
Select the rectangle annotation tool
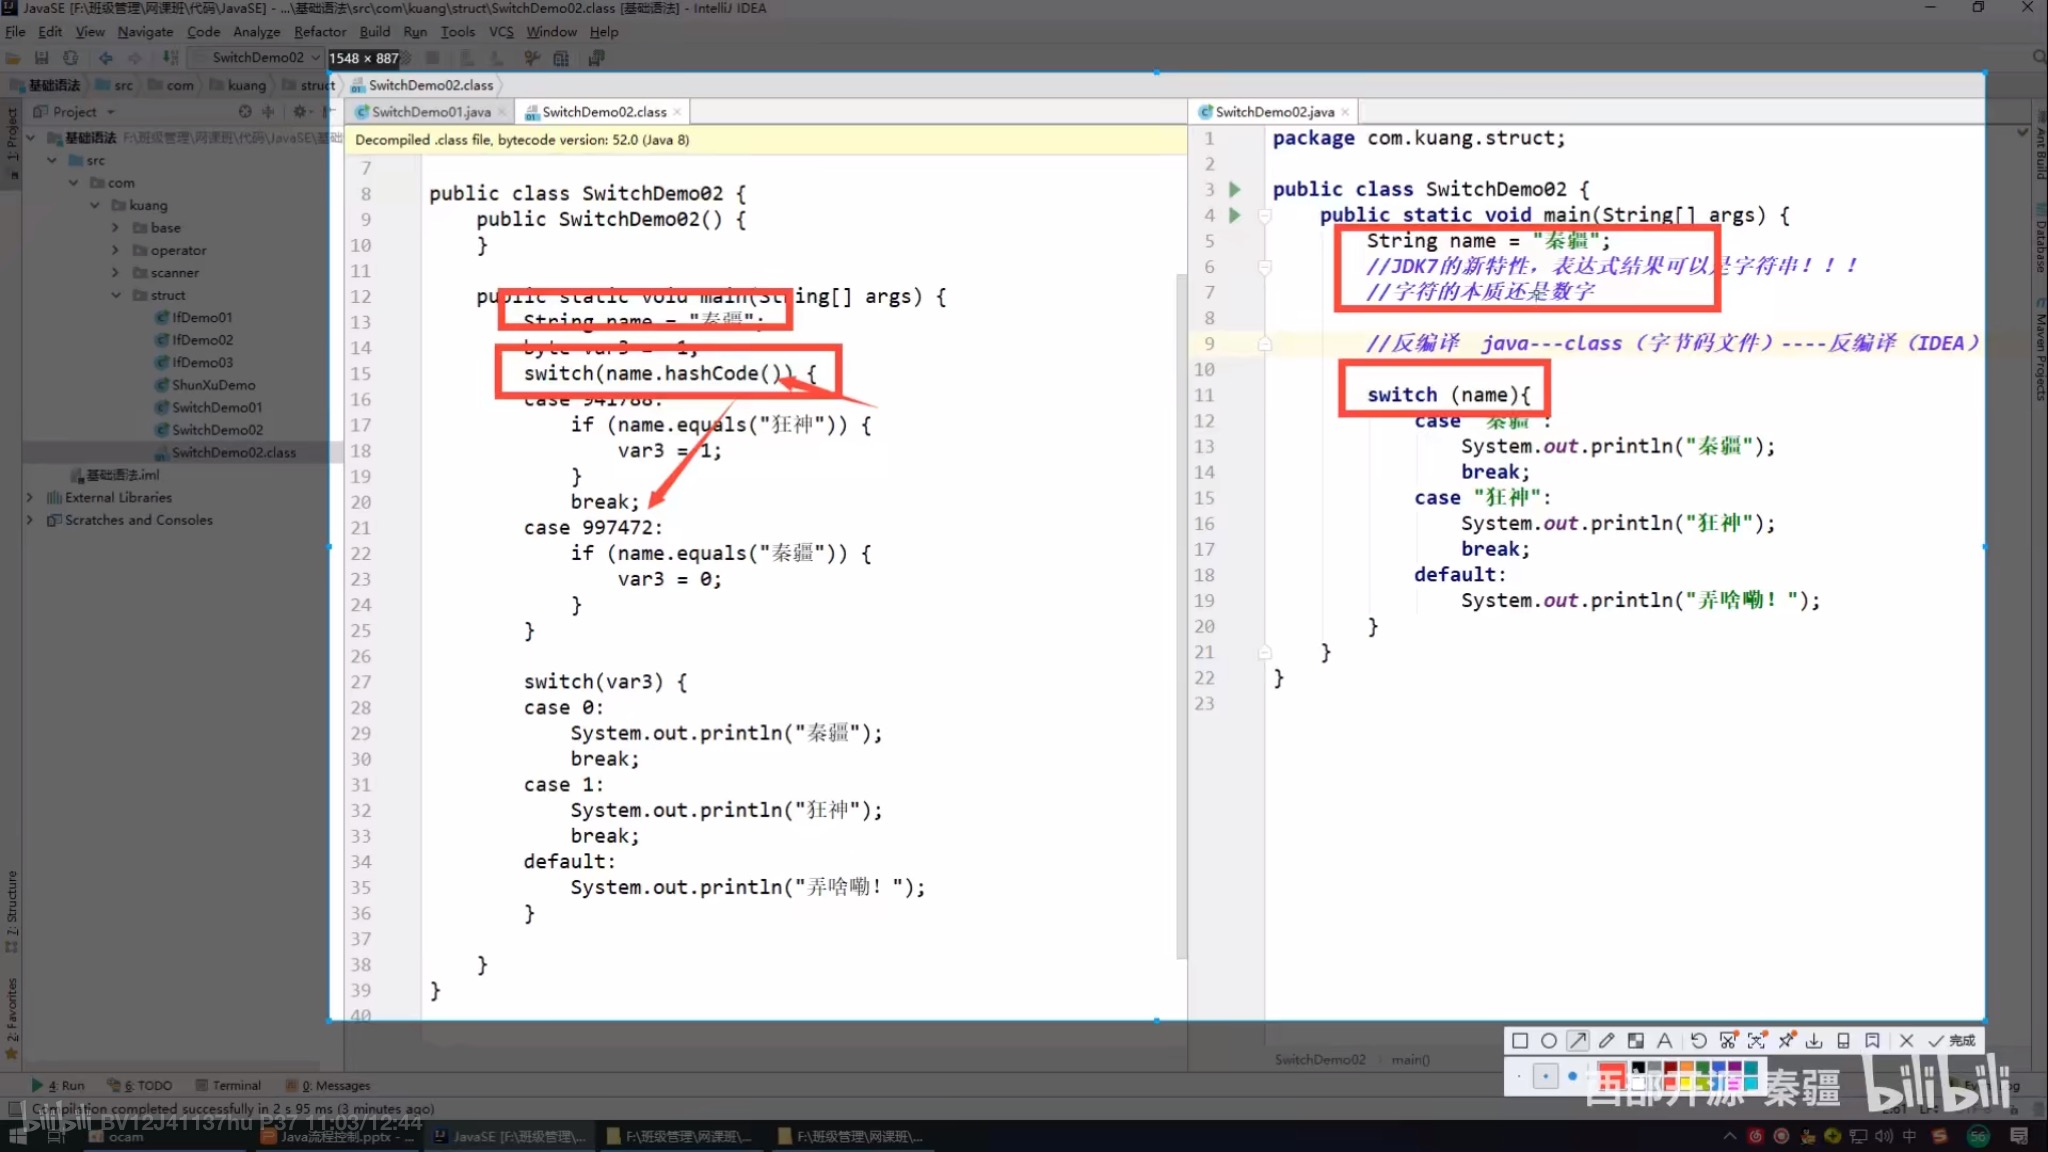[1520, 1041]
